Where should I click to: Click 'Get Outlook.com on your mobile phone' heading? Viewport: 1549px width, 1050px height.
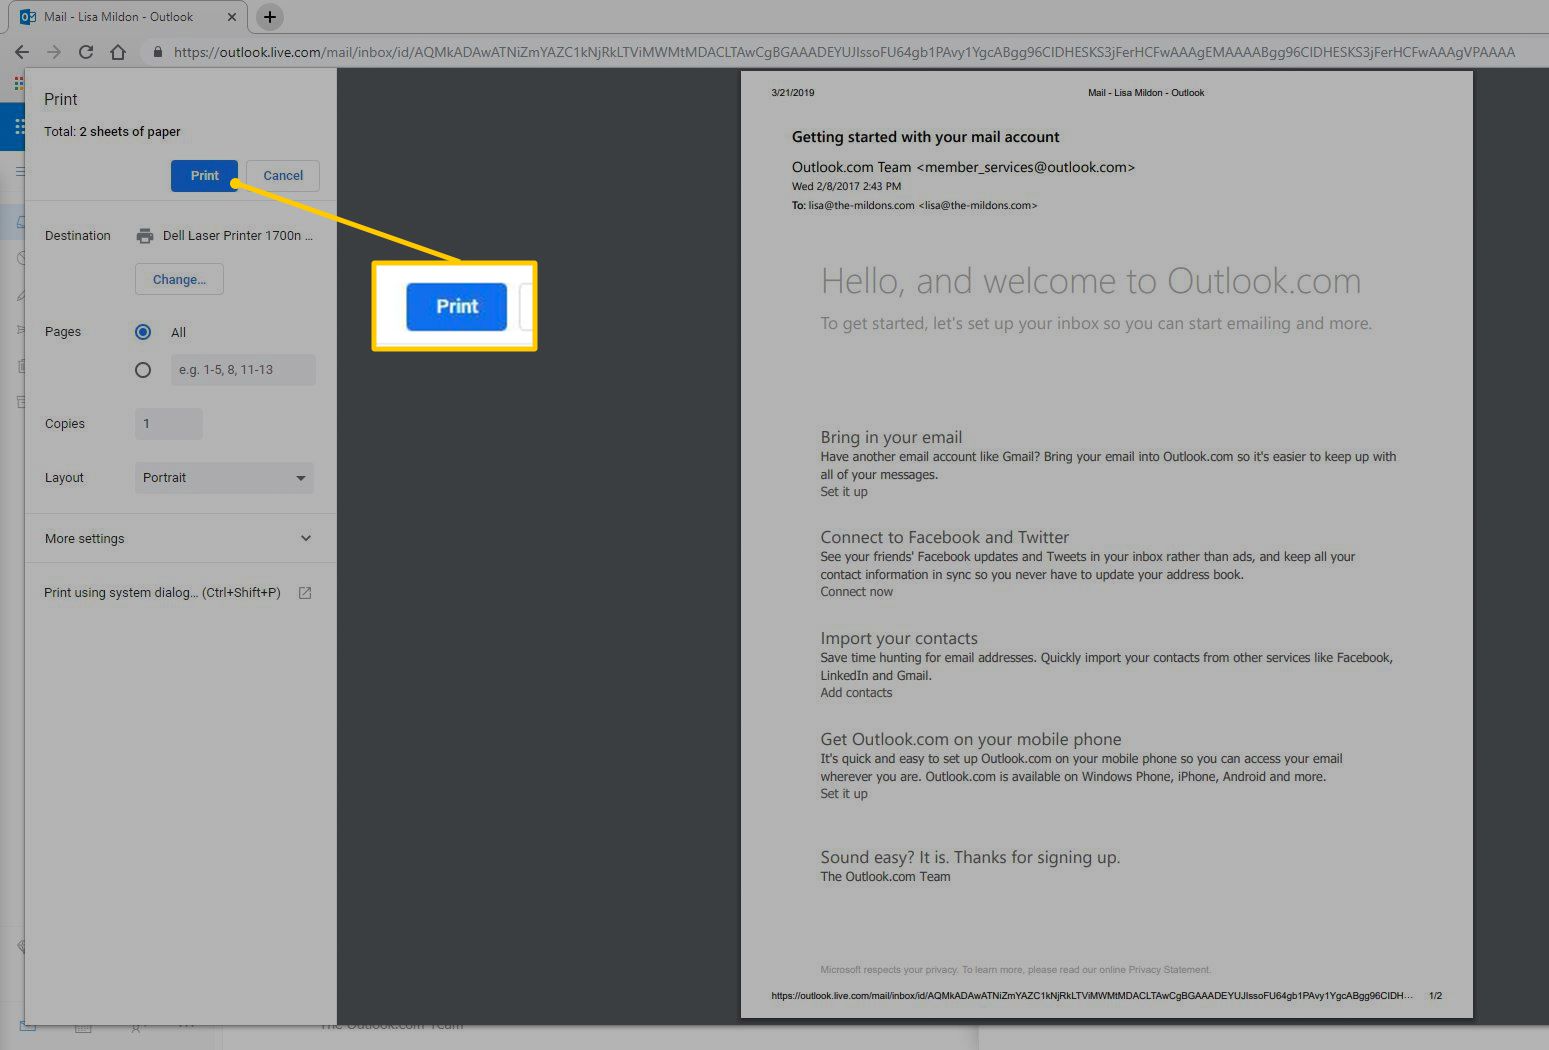point(971,739)
